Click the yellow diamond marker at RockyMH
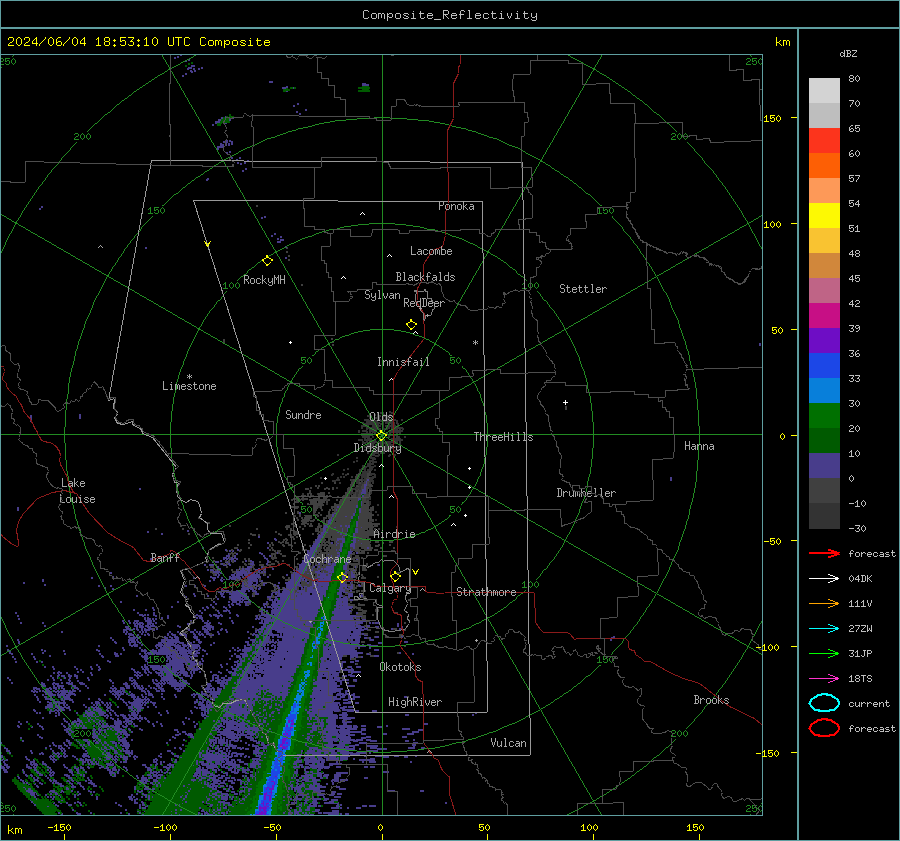The image size is (900, 841). [x=267, y=261]
